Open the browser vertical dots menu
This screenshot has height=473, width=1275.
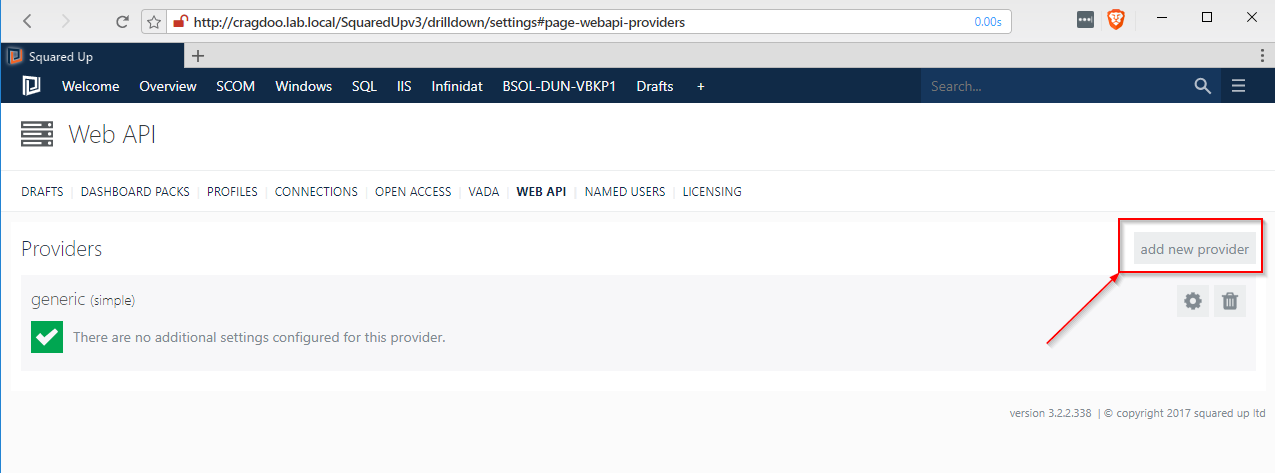coord(1263,56)
